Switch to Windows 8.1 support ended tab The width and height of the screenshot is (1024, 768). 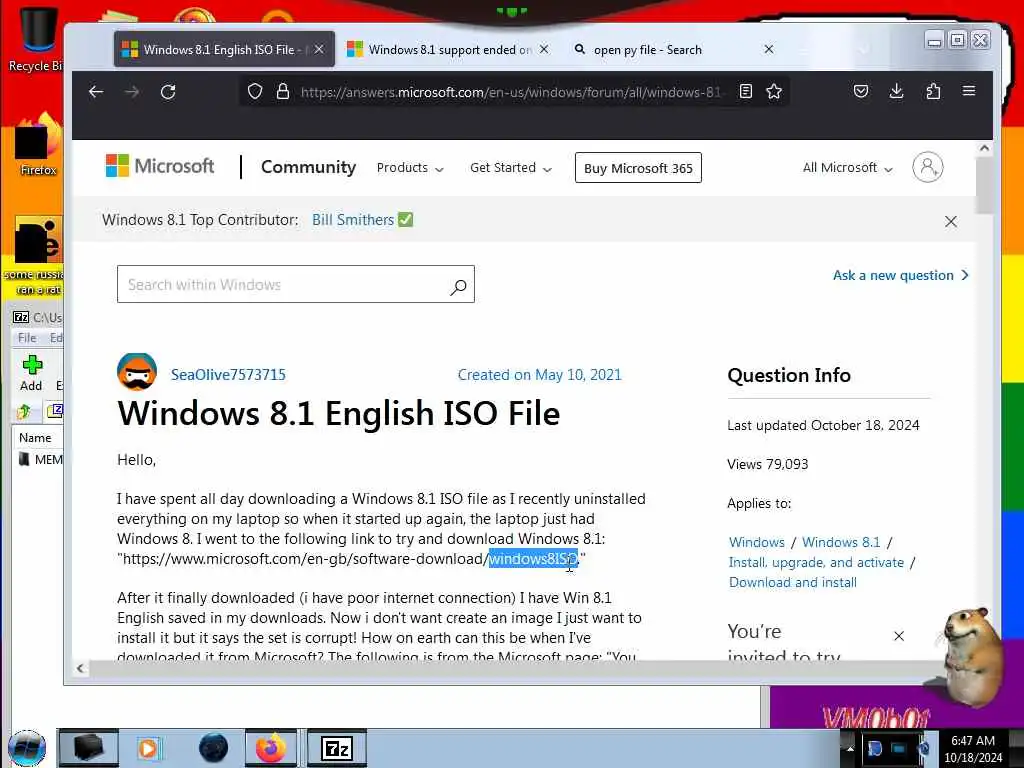447,50
